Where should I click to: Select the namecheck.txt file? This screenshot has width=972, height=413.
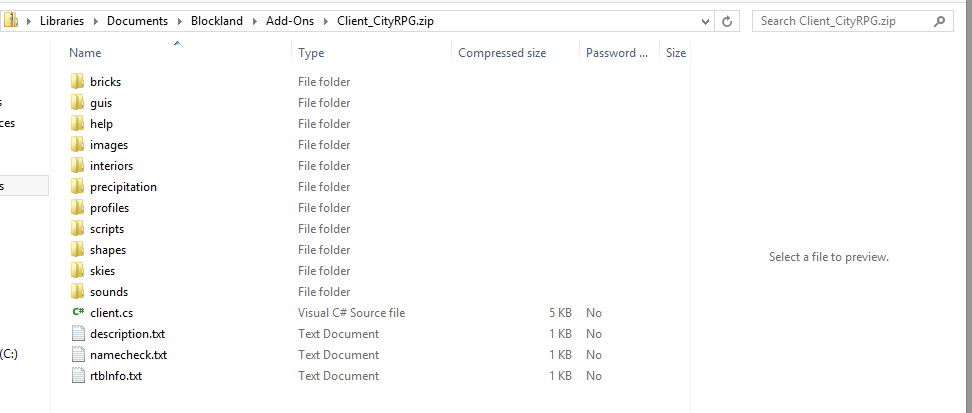point(128,355)
